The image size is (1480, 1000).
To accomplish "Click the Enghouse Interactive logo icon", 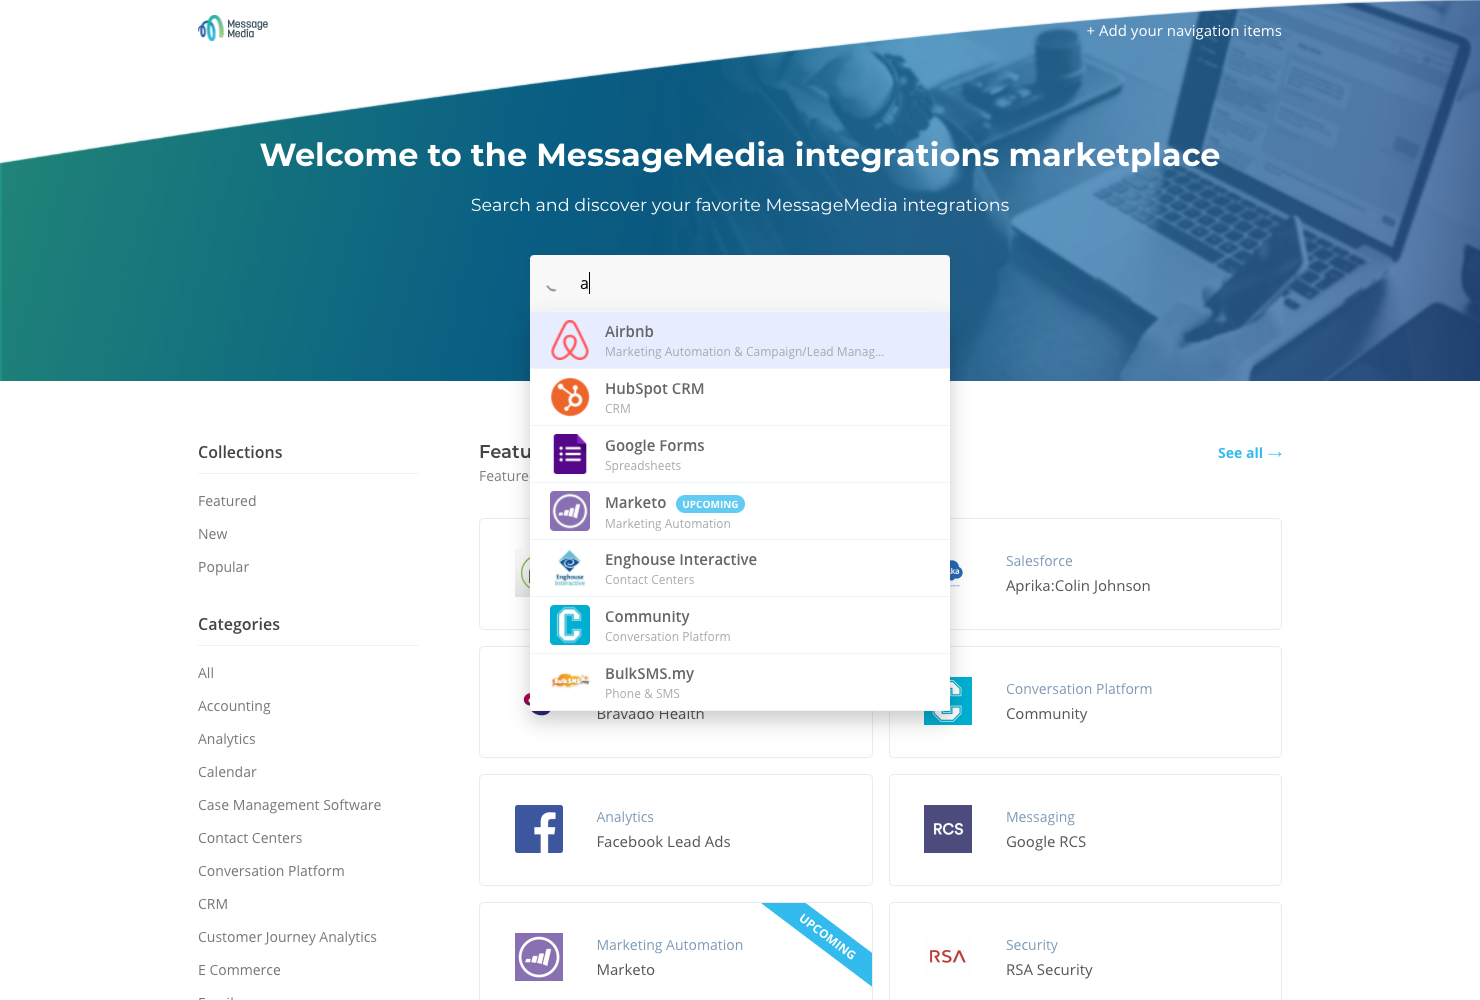I will (x=570, y=568).
